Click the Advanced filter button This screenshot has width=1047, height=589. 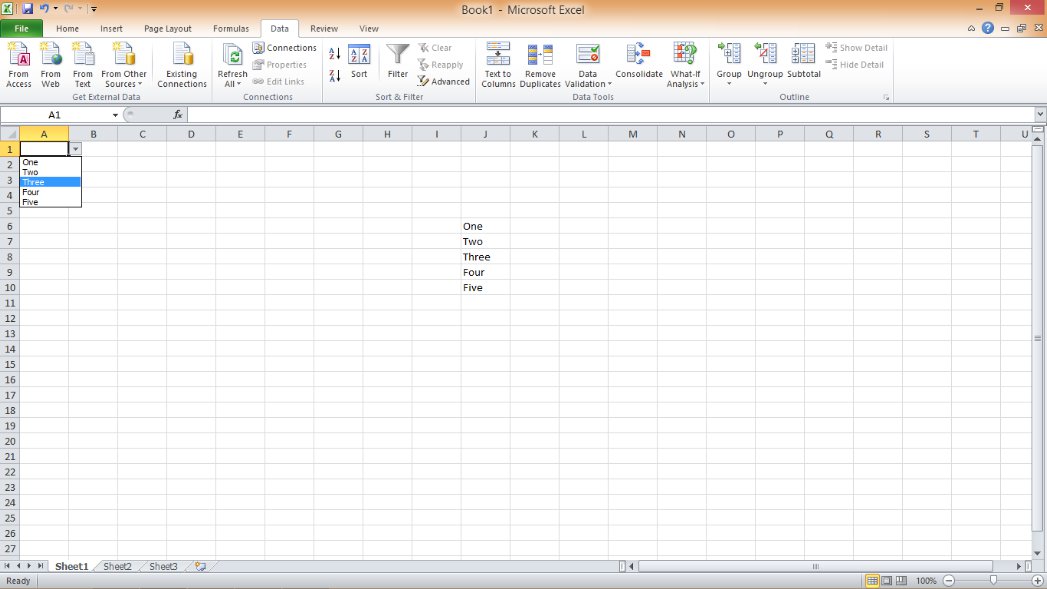point(444,82)
